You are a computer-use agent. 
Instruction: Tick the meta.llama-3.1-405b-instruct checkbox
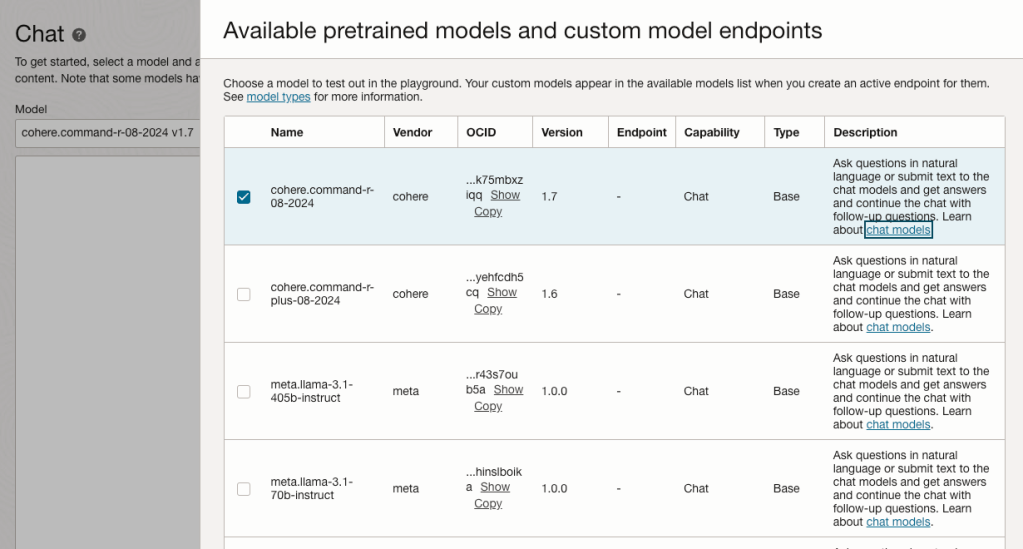[x=244, y=391]
